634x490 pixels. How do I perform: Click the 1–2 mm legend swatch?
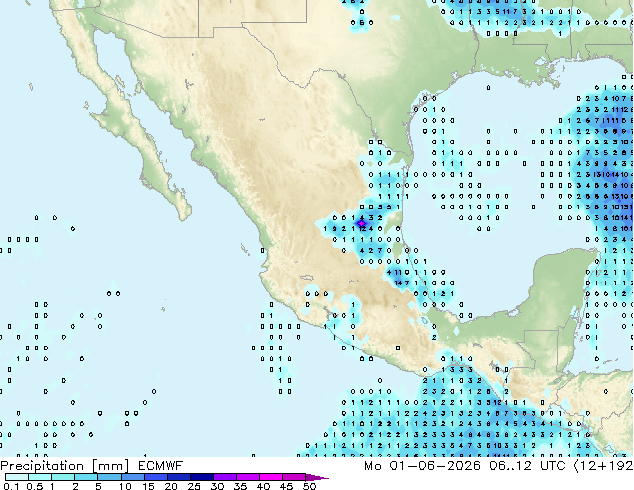[63, 477]
